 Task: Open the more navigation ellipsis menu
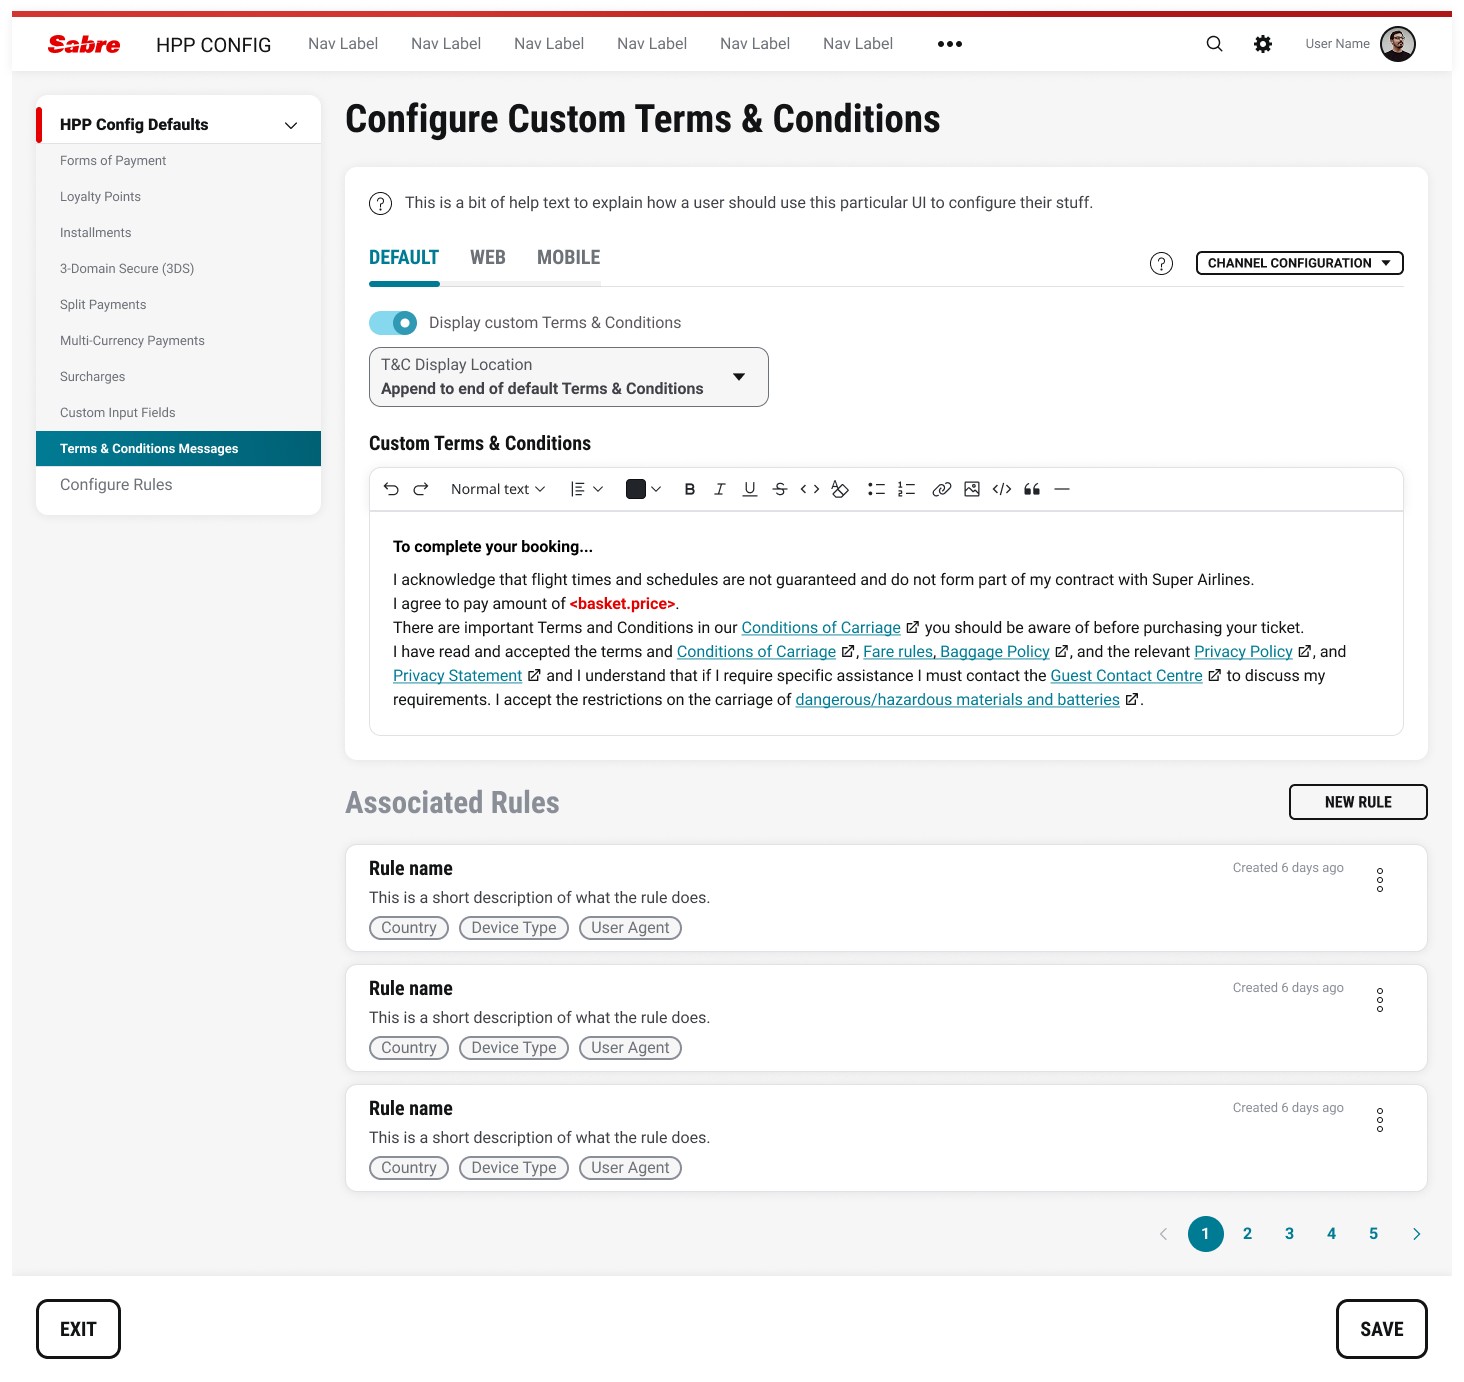coord(950,44)
